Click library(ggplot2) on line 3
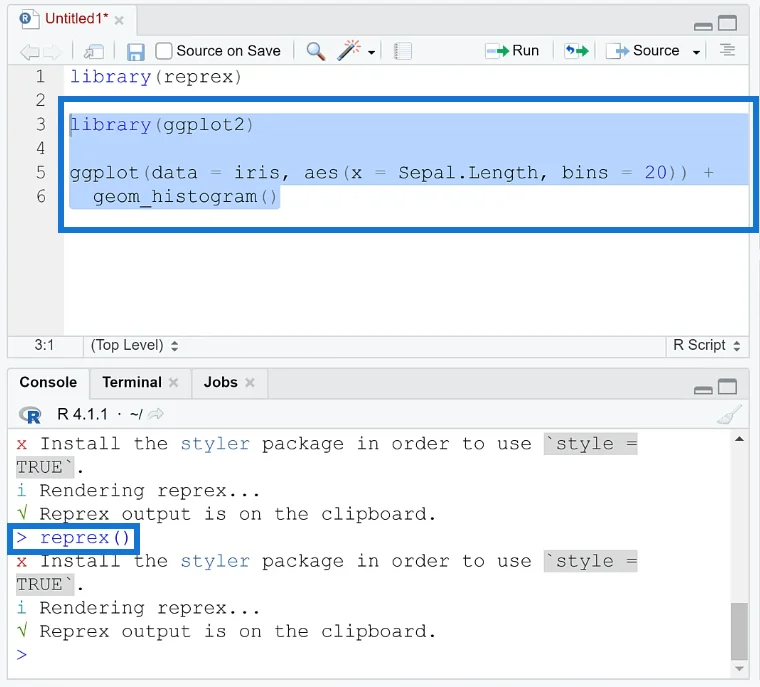Image resolution: width=760 pixels, height=687 pixels. 161,125
